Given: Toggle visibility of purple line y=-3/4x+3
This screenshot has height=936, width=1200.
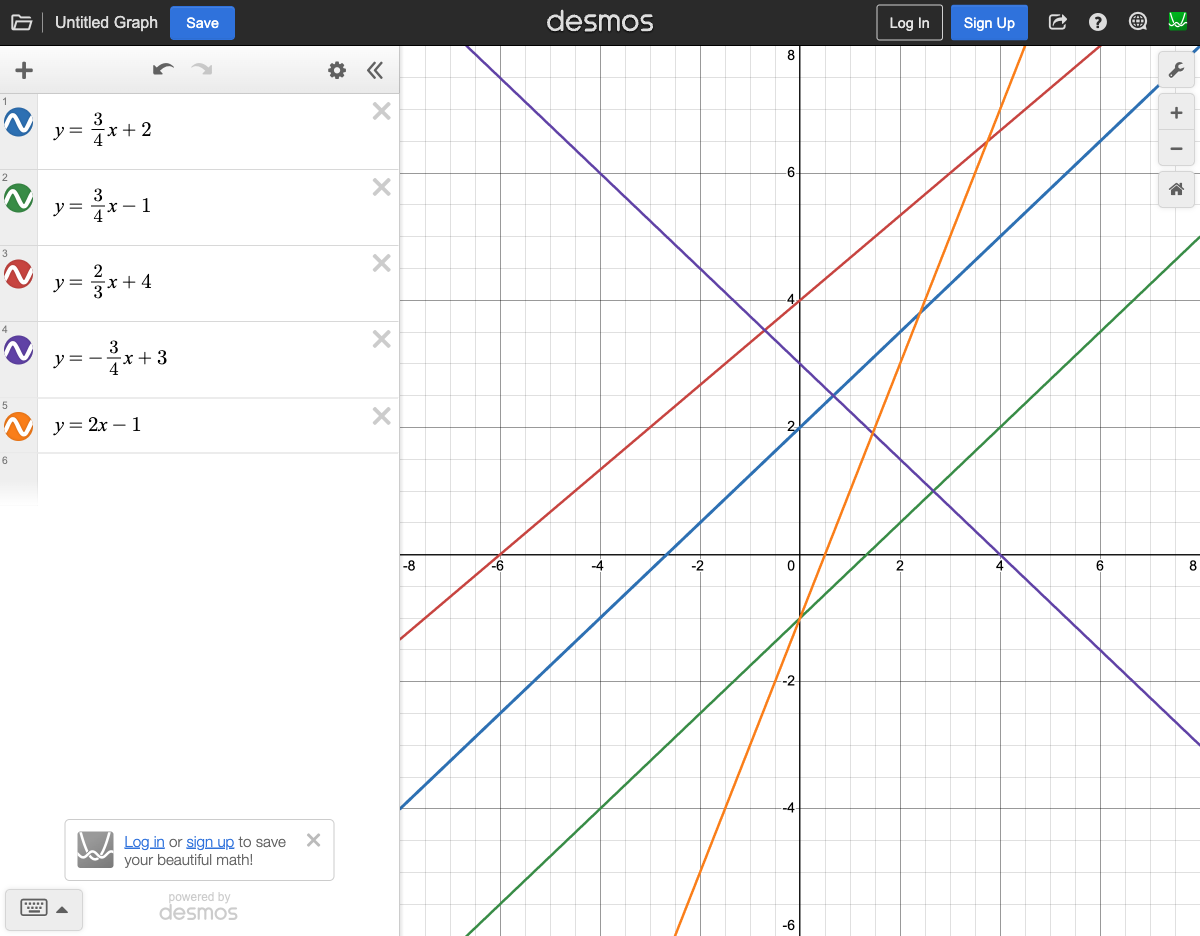Looking at the screenshot, I should tap(19, 351).
